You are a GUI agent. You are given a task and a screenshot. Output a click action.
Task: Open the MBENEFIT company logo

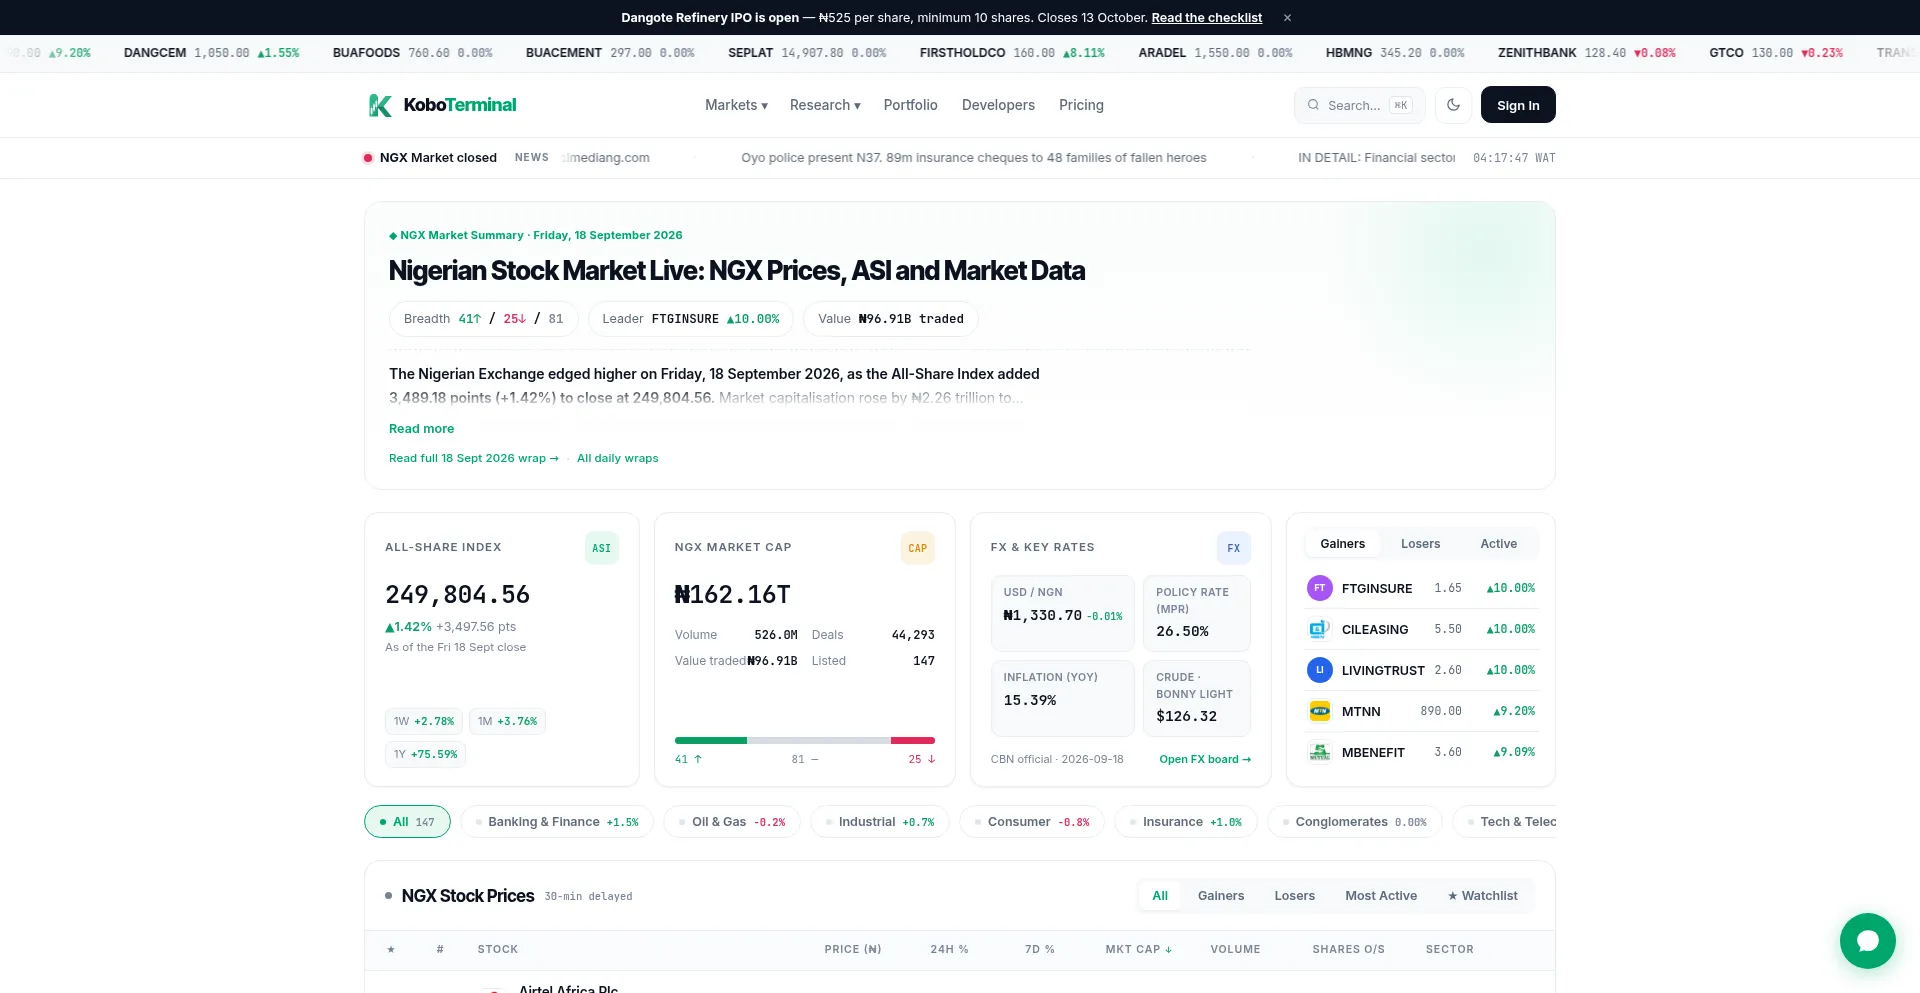coord(1319,752)
